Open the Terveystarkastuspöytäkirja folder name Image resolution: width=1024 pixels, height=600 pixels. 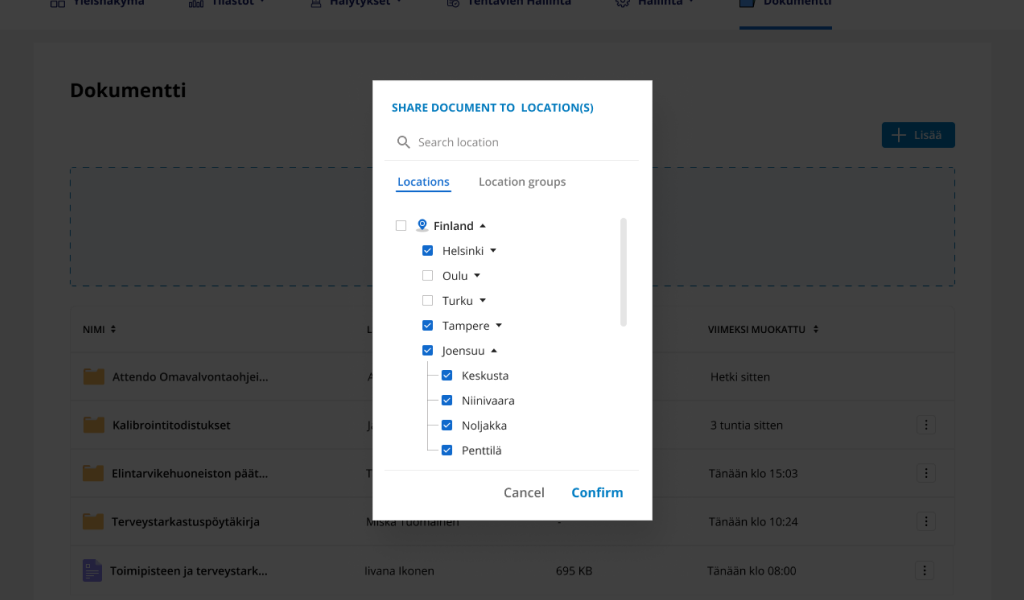click(185, 522)
